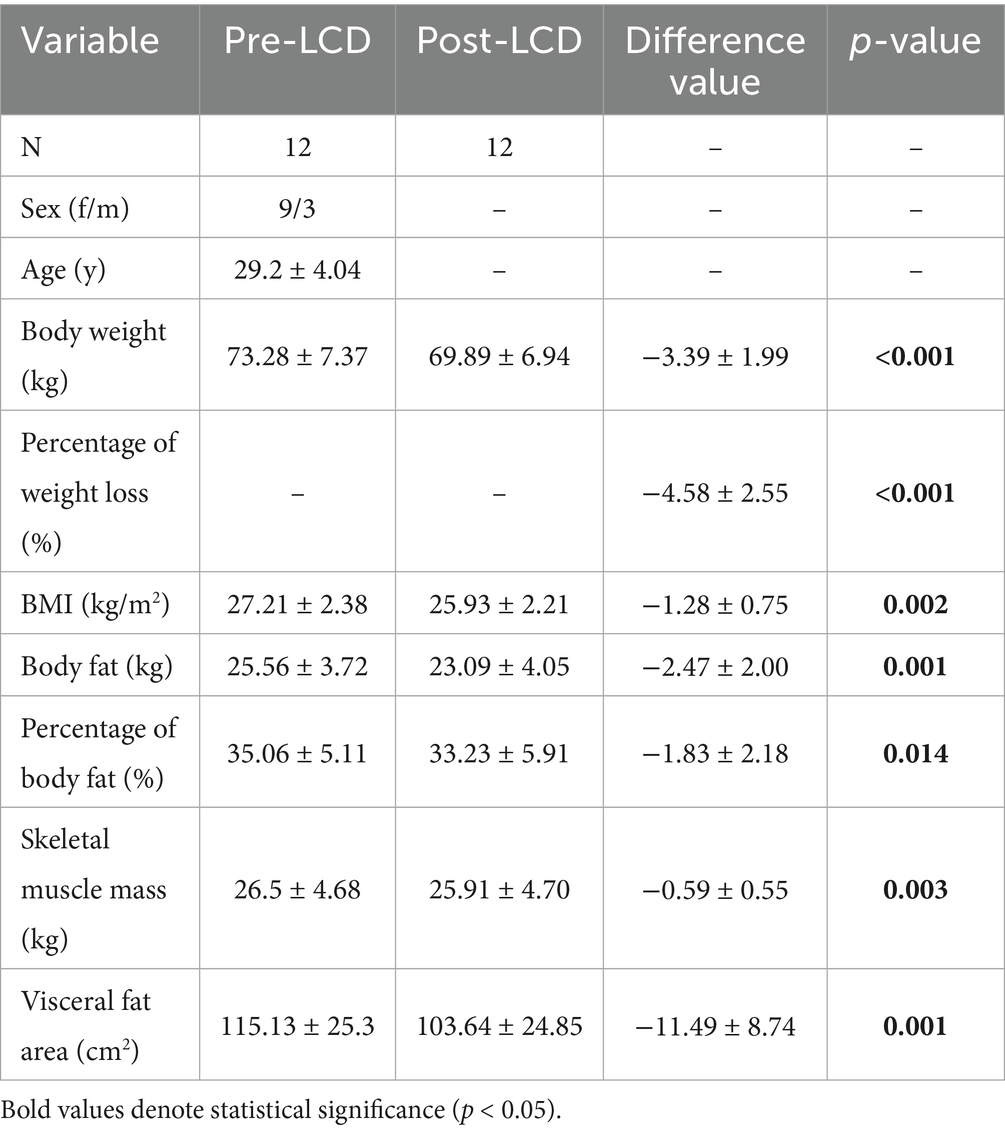The image size is (1005, 1132).
Task: Click the Variable column header
Action: click(x=91, y=41)
